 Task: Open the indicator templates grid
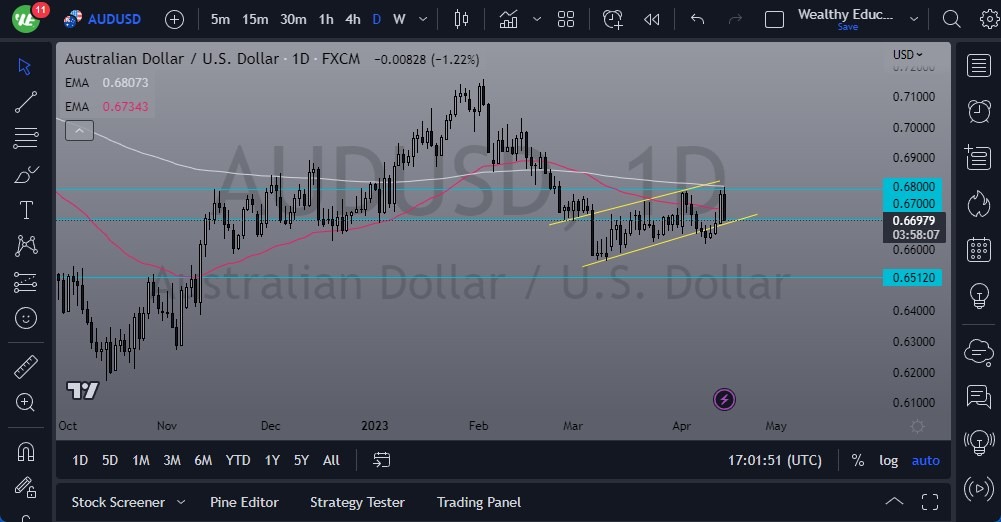click(x=566, y=20)
